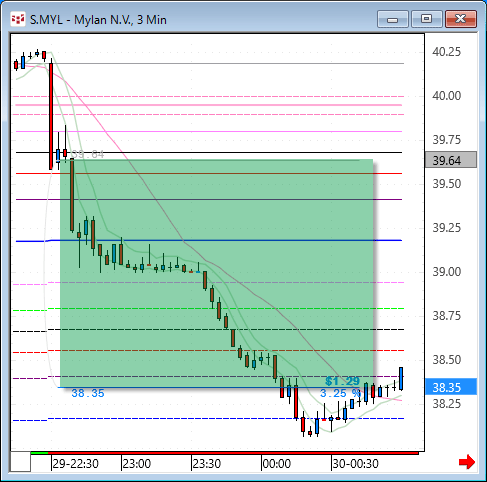The height and width of the screenshot is (482, 487).
Task: Click the 30-00:30 time axis label
Action: coord(356,464)
